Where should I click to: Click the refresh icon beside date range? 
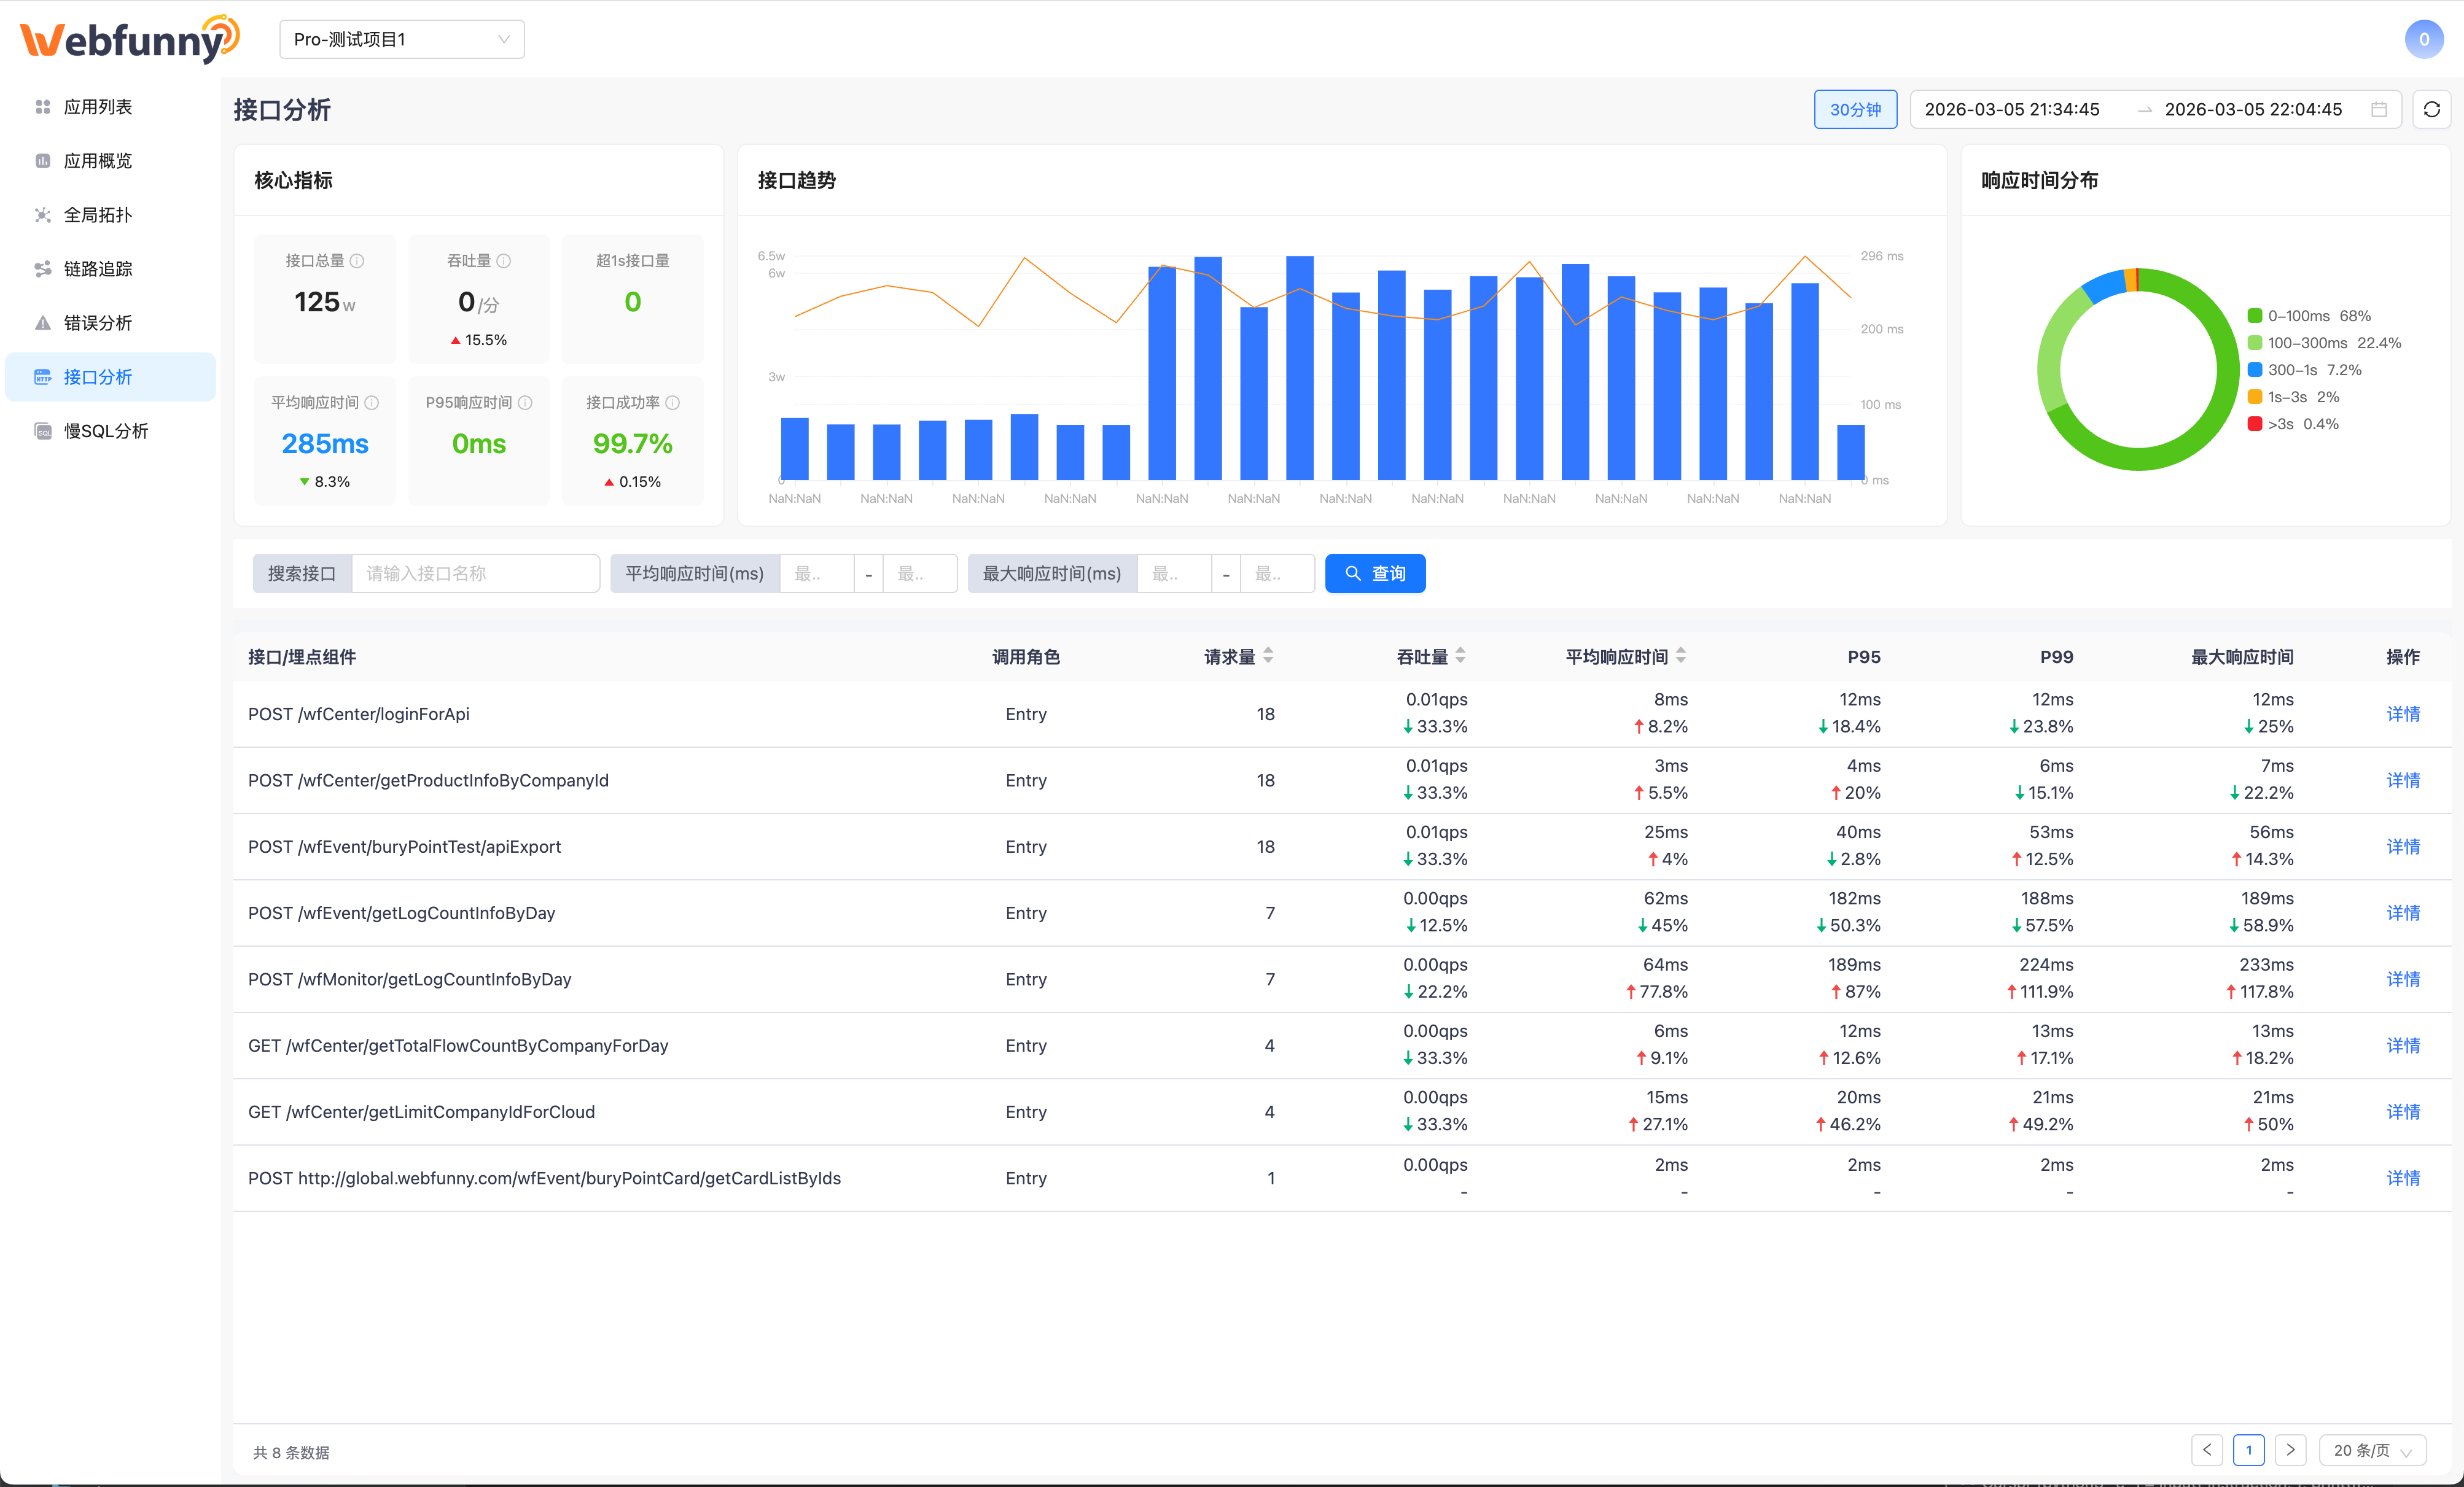click(2431, 109)
